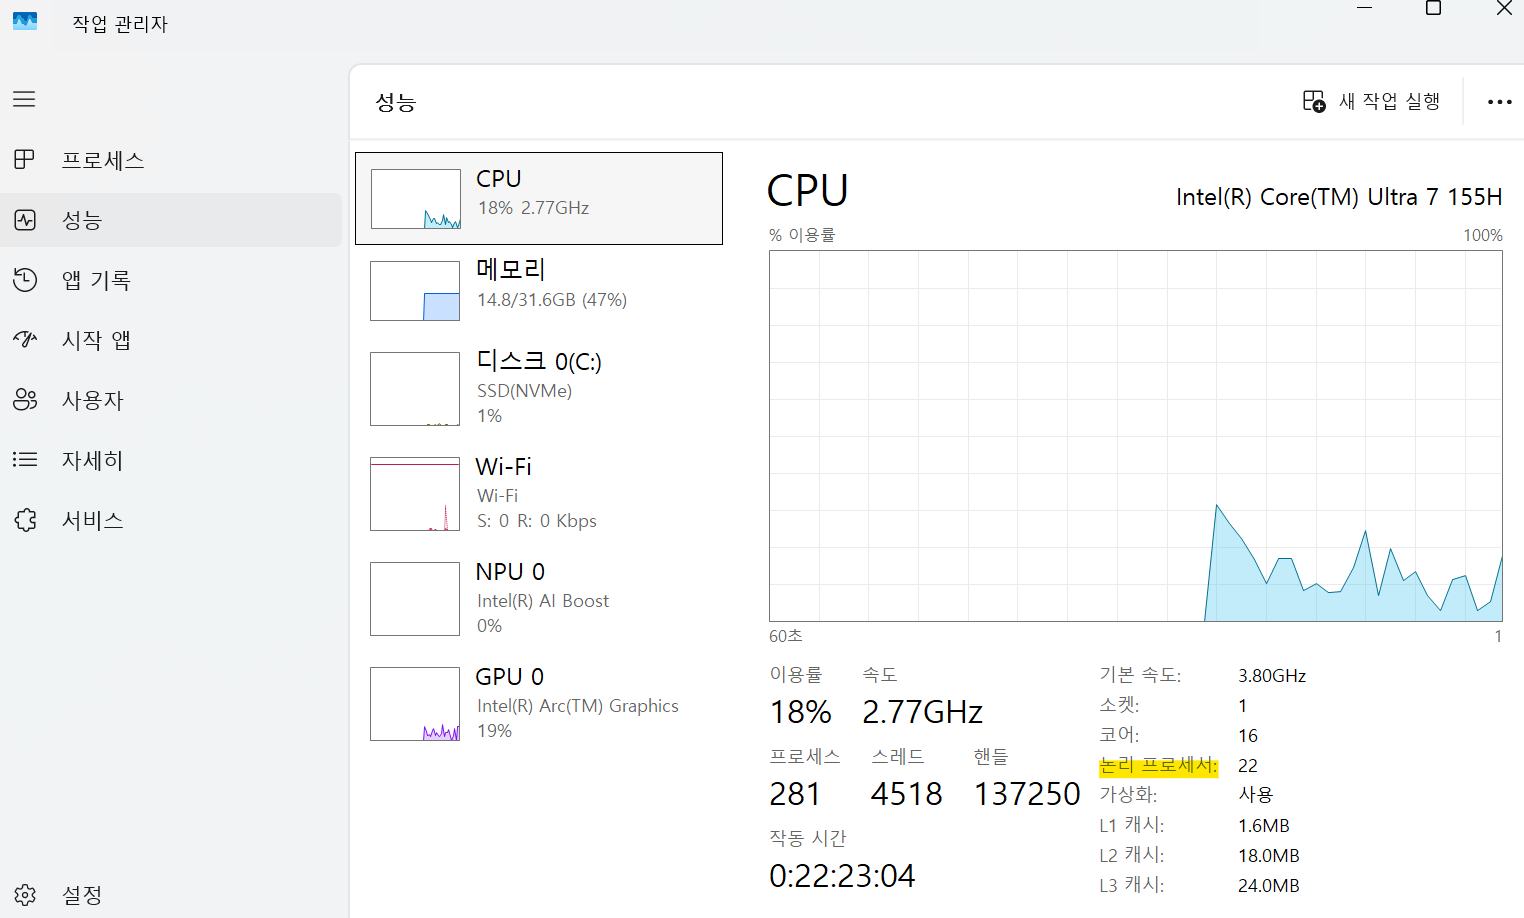This screenshot has width=1524, height=918.
Task: Select the GPU 0 Intel Arc Graphics entry
Action: 539,704
